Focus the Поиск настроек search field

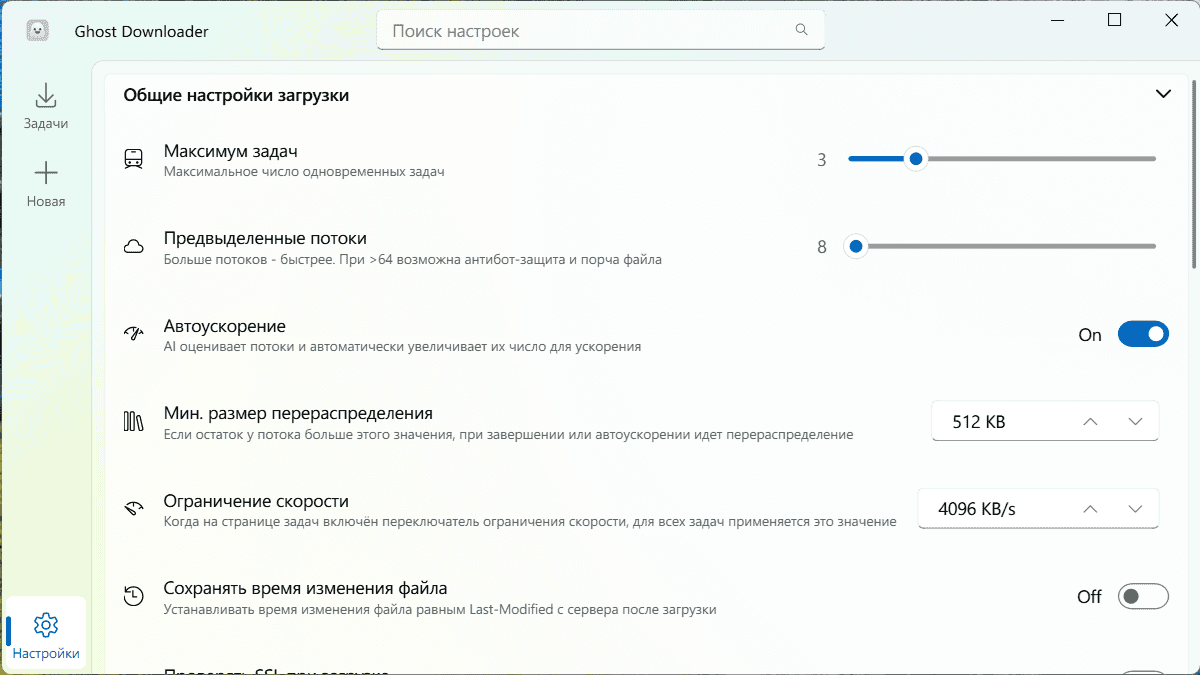point(600,31)
